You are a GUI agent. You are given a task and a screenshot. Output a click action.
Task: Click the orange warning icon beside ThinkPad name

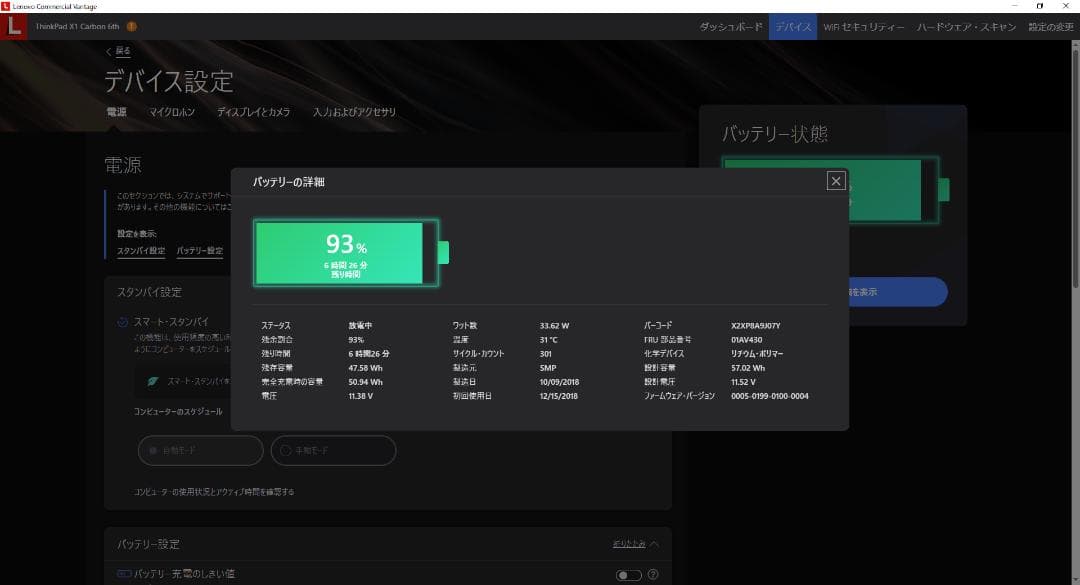[132, 27]
